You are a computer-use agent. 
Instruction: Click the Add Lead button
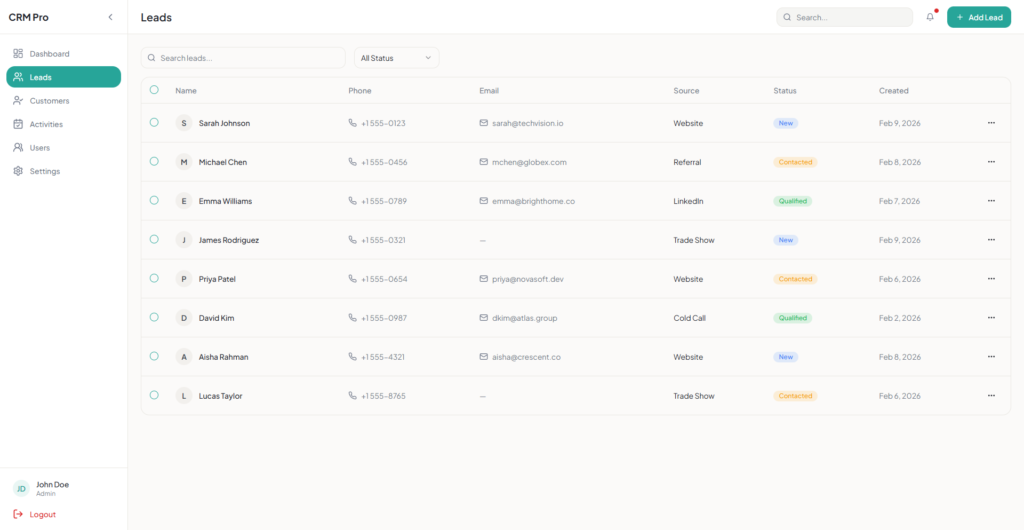click(x=978, y=17)
